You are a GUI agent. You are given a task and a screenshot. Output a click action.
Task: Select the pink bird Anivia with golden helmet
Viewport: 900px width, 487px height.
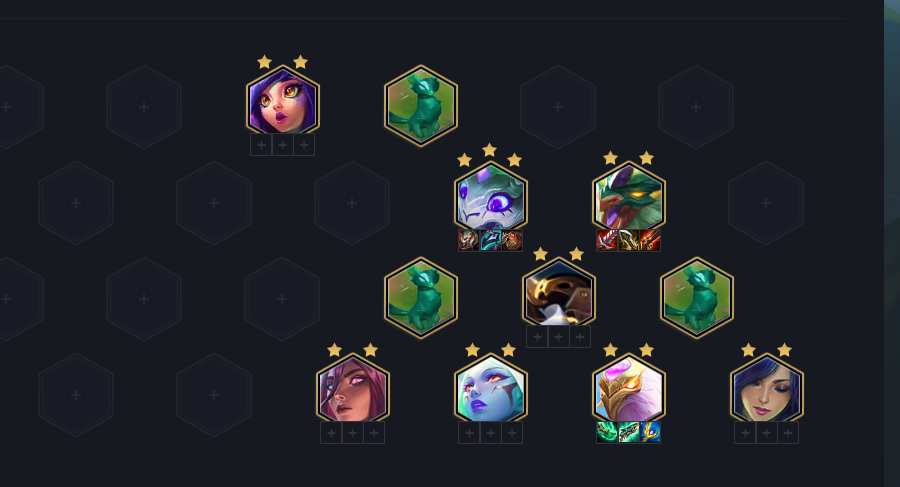coord(629,391)
